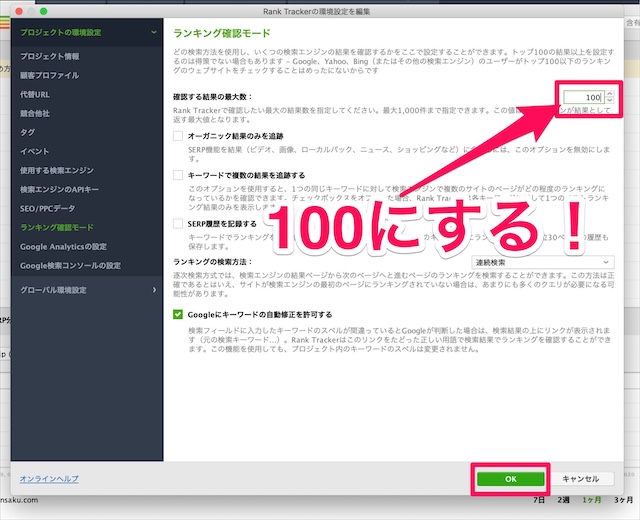Select ランキング確認モード in the sidebar
This screenshot has height=520, width=640.
tap(57, 227)
